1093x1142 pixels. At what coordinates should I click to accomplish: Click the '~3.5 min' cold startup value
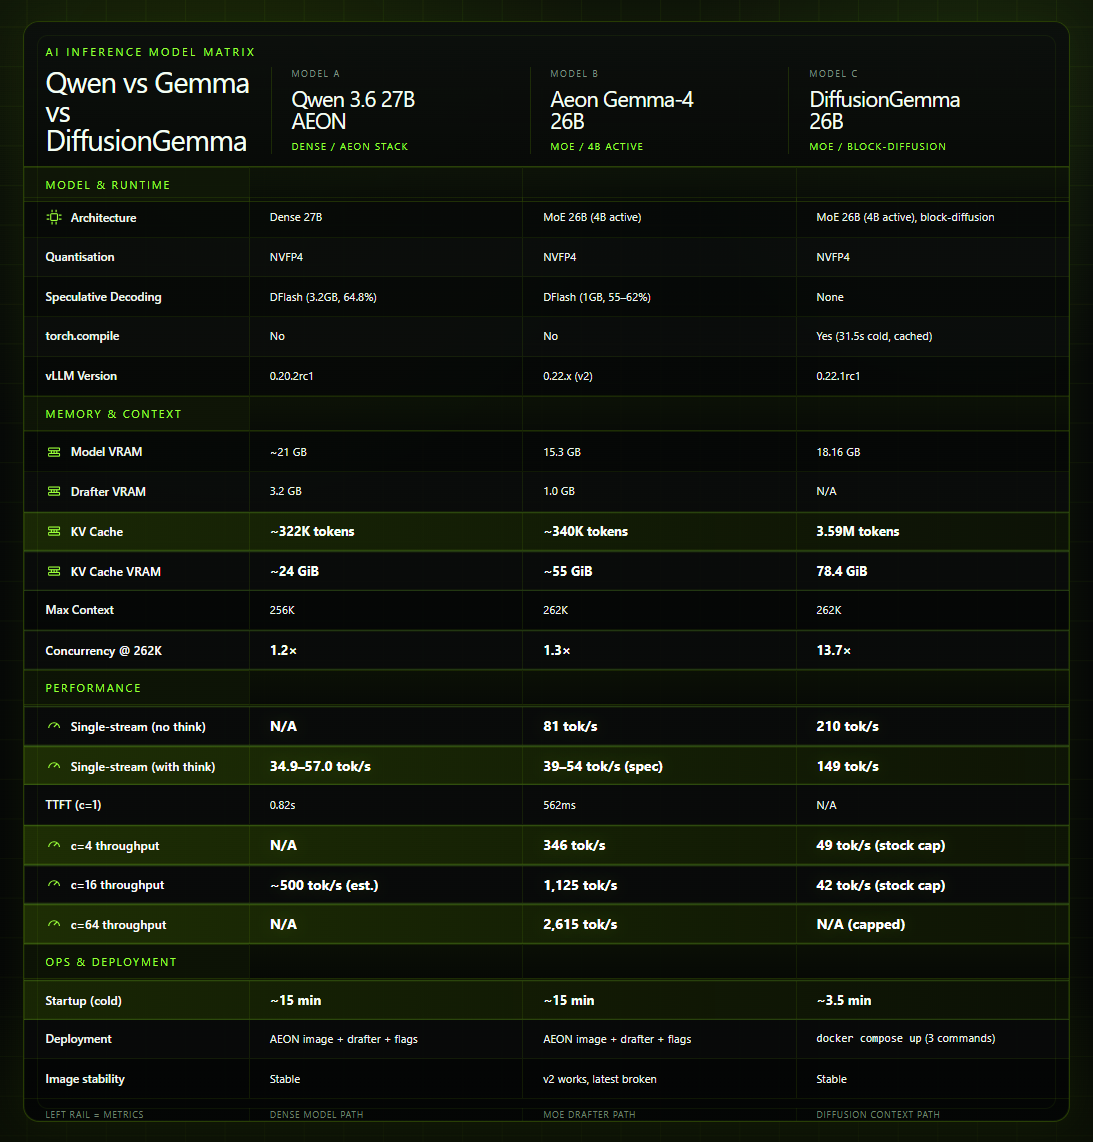click(844, 1001)
